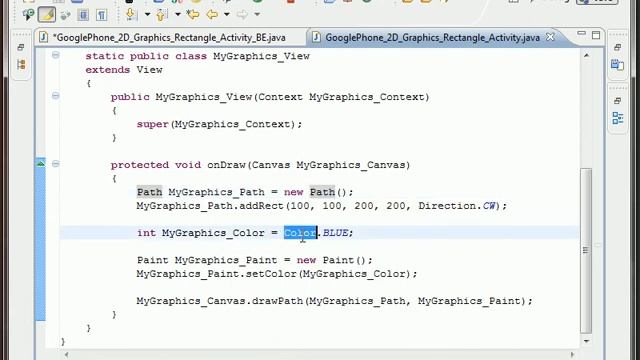Click MyGraphics_Canvas.drawPath statement
The width and height of the screenshot is (640, 360).
[335, 301]
